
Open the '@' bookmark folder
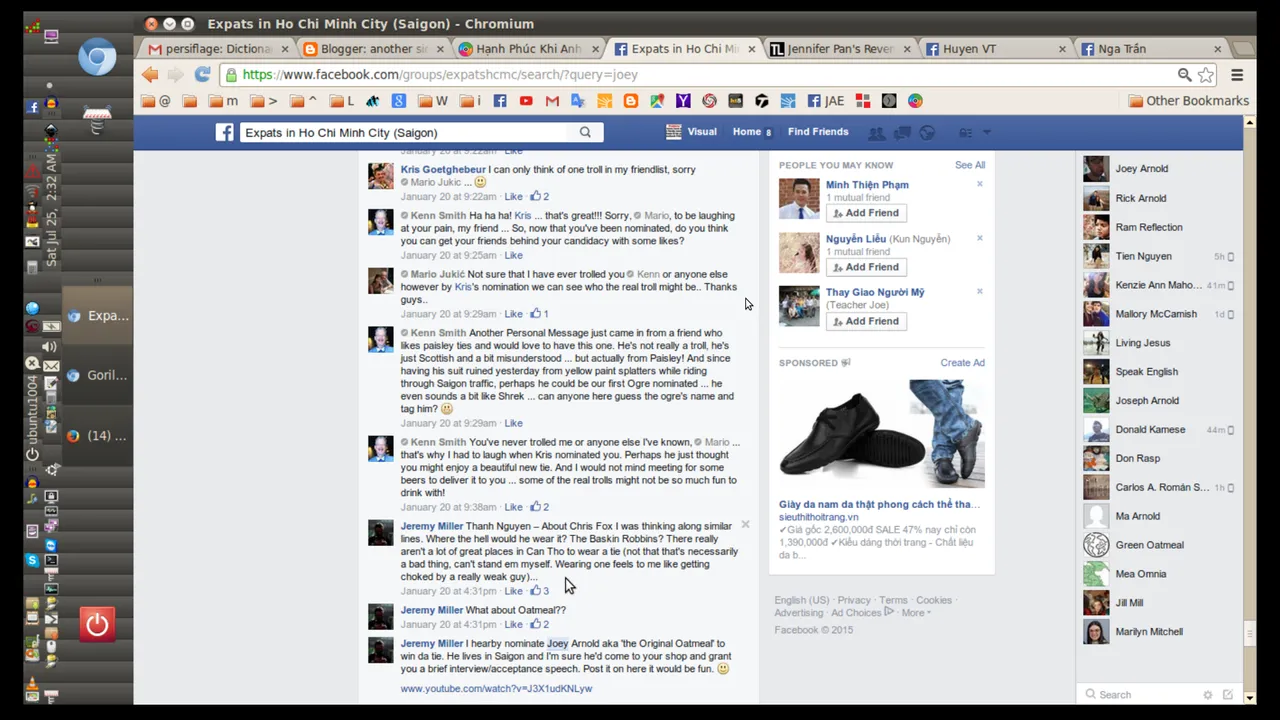pyautogui.click(x=156, y=101)
